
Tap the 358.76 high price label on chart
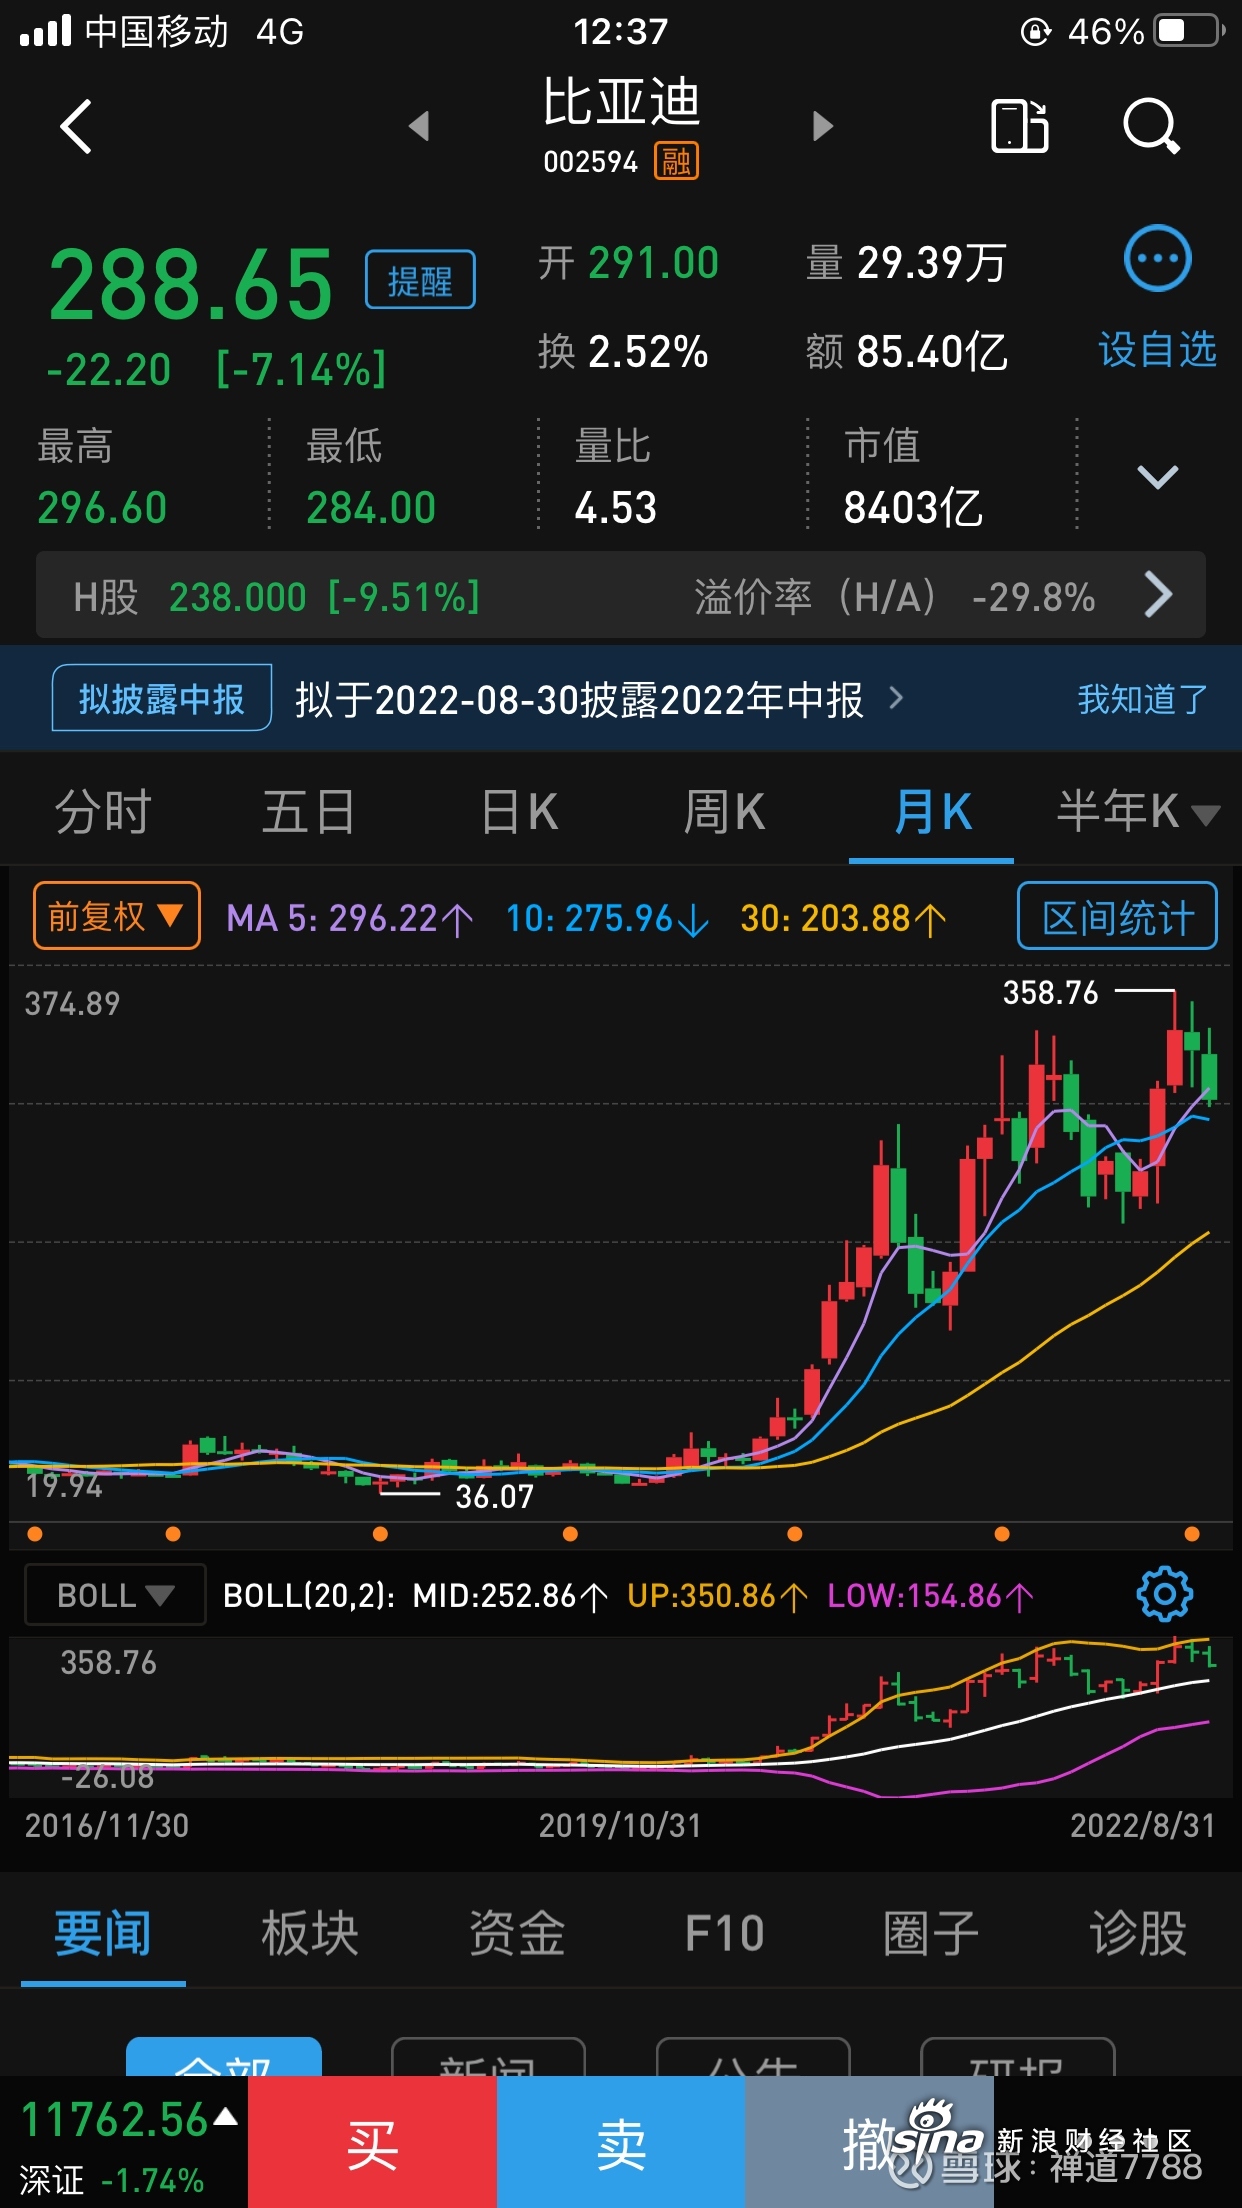pos(1050,992)
